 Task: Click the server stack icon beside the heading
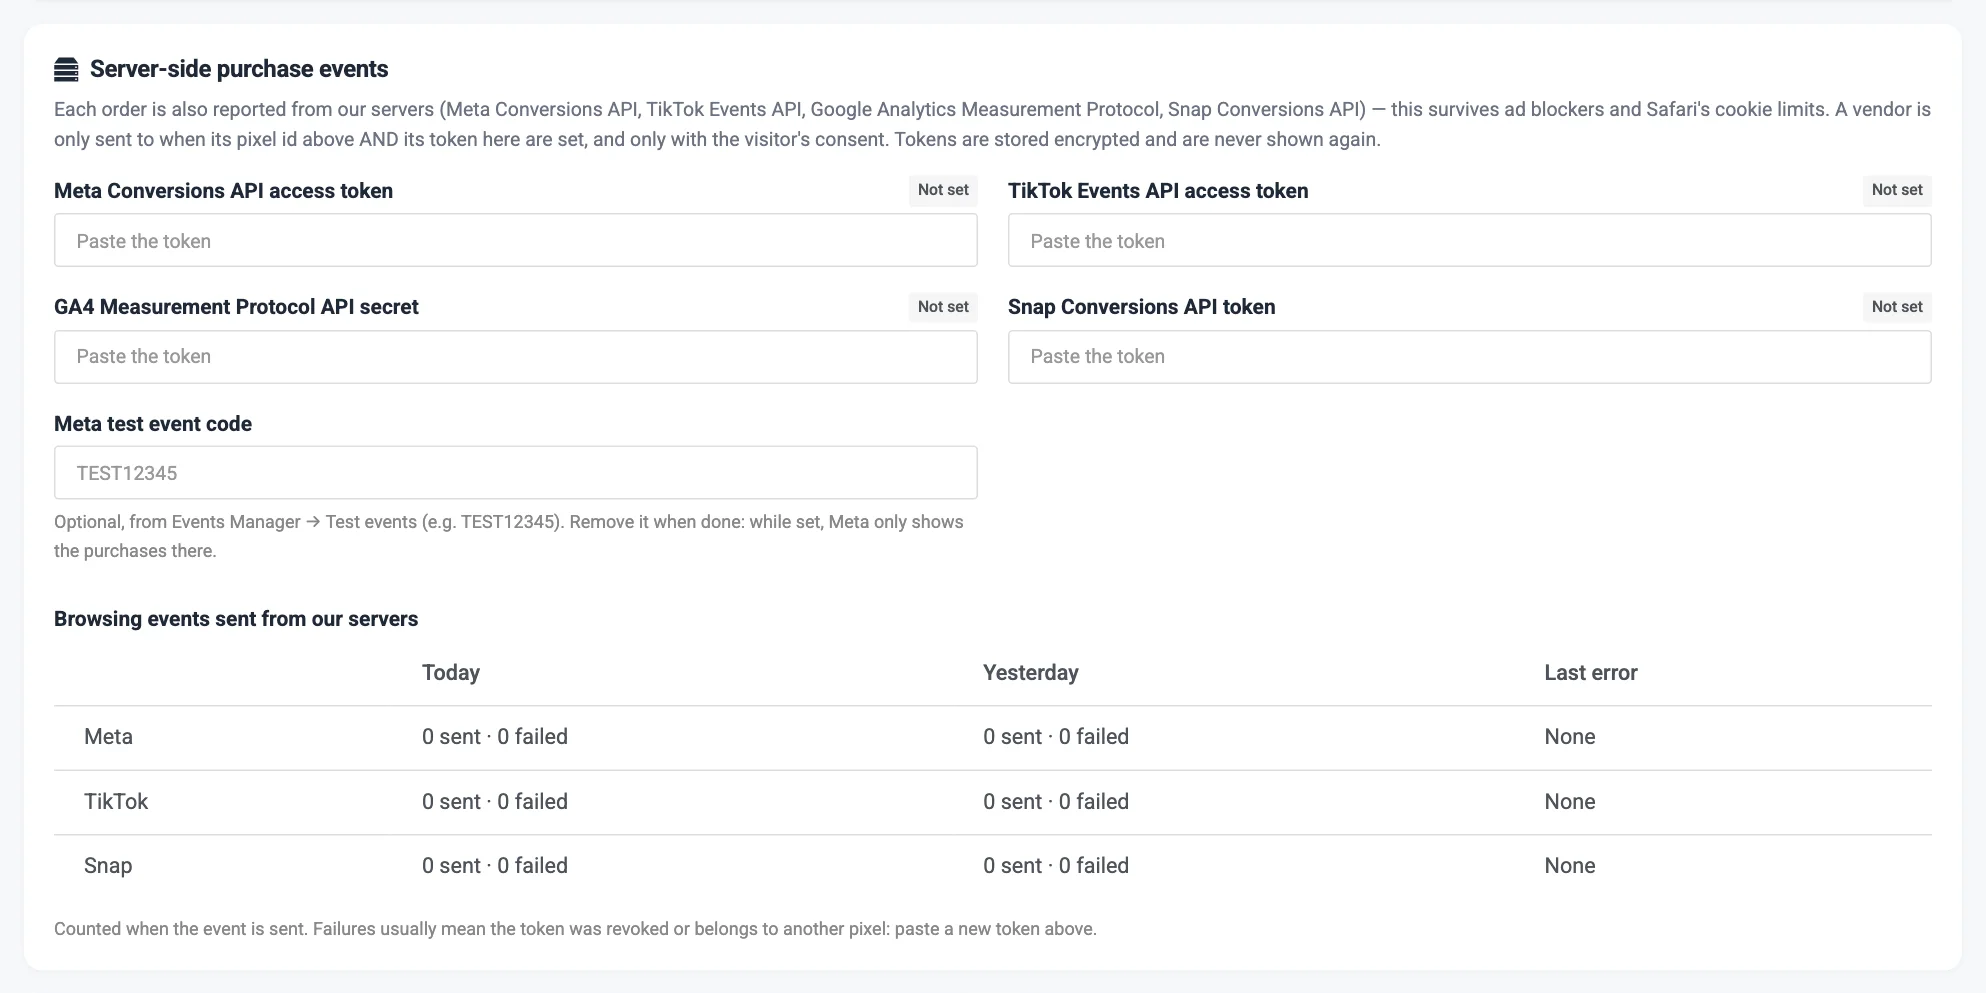pyautogui.click(x=66, y=69)
